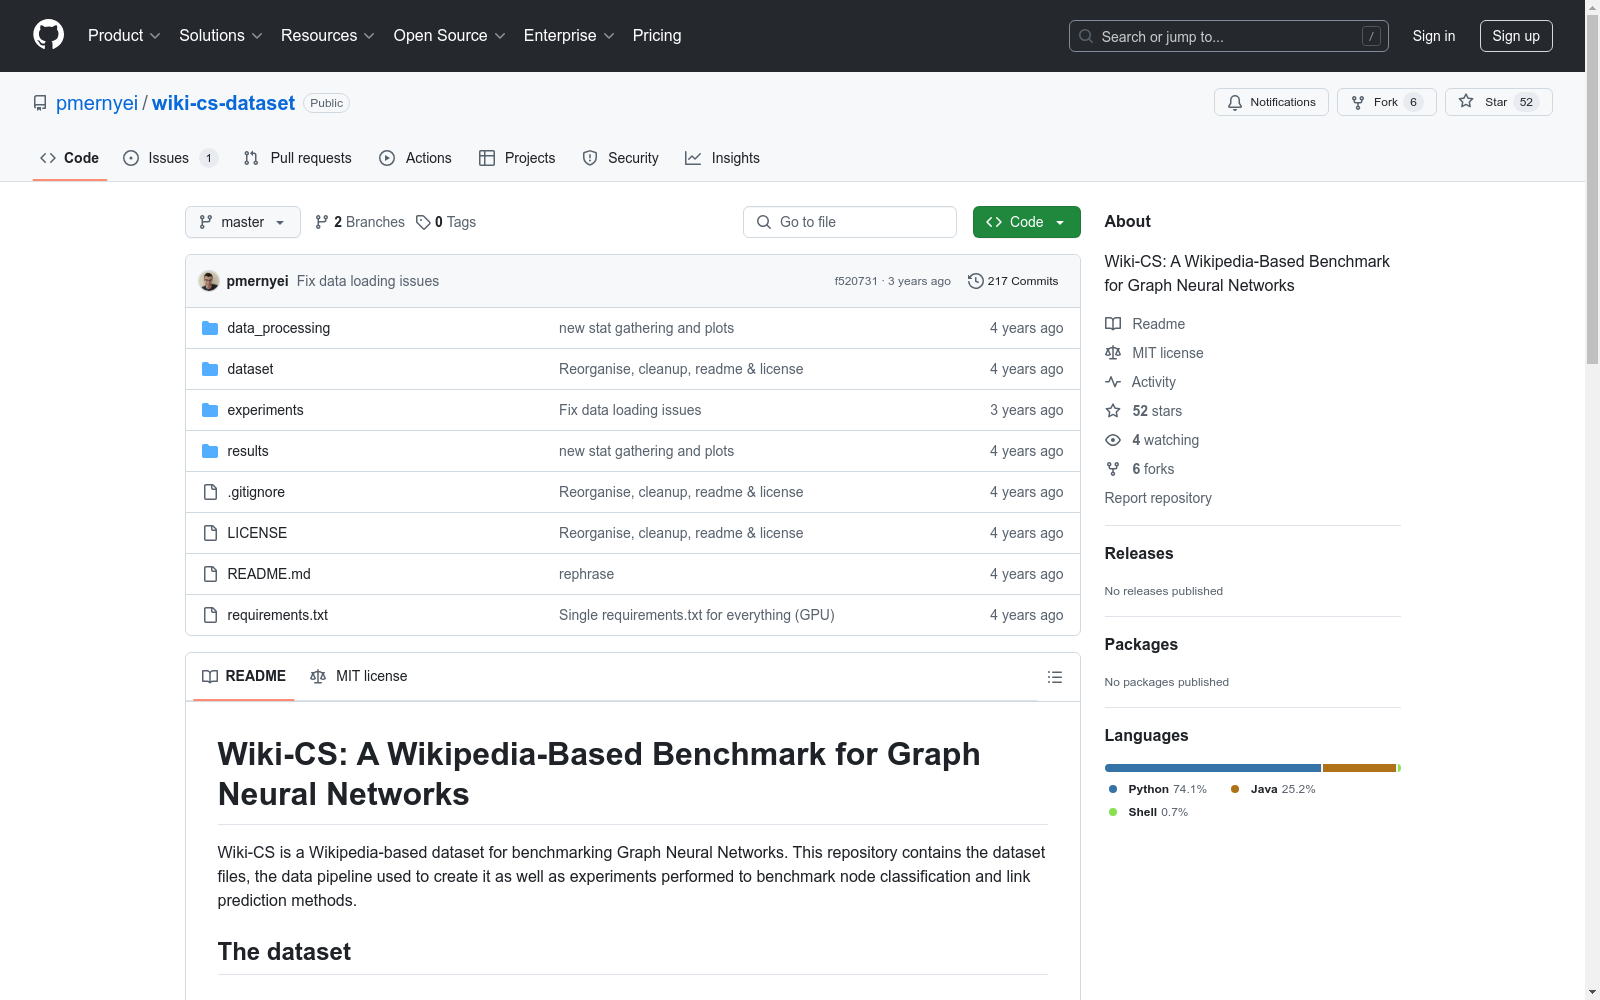Expand the Product menu
Viewport: 1600px width, 1000px height.
(124, 35)
